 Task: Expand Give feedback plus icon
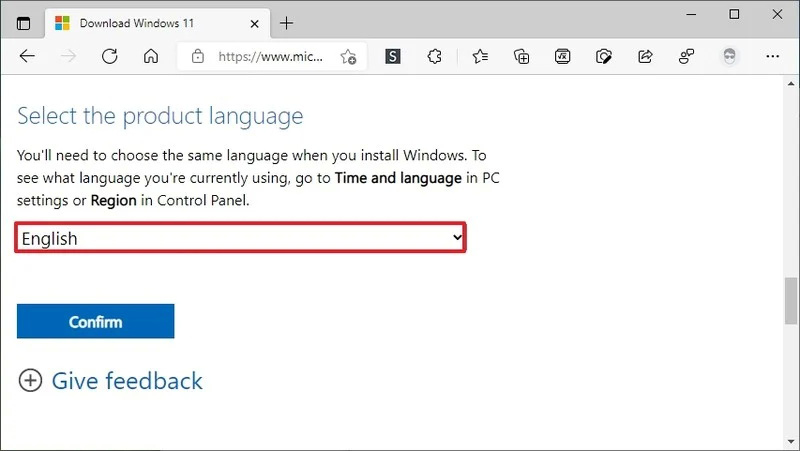pos(30,381)
